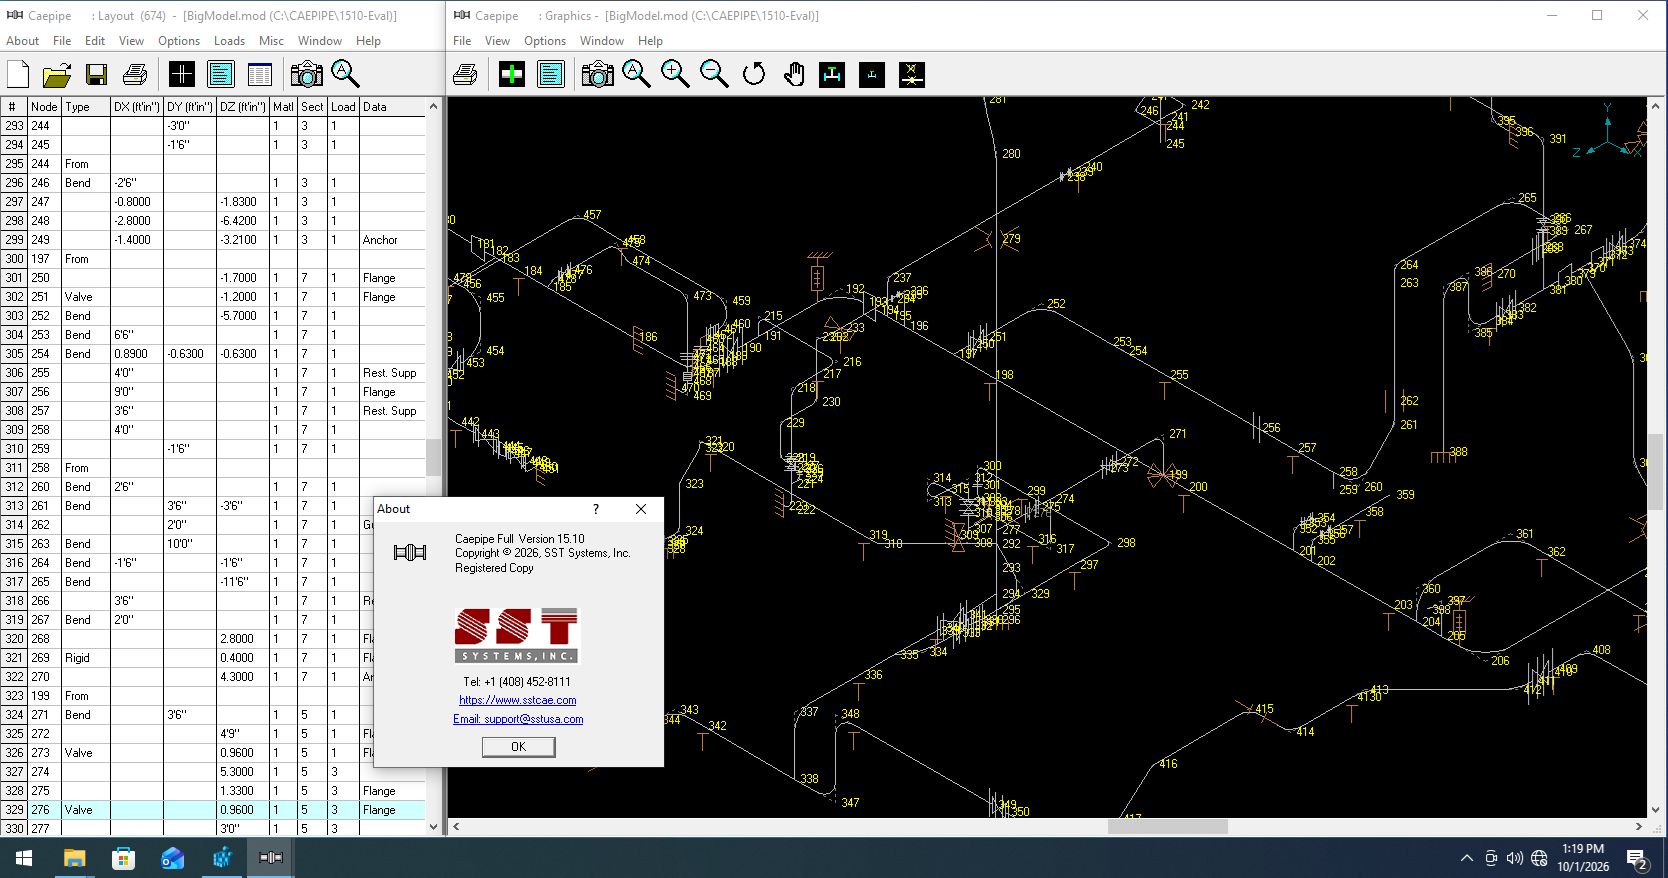This screenshot has width=1668, height=878.
Task: Zoom to fit all in Graphics window
Action: [636, 74]
